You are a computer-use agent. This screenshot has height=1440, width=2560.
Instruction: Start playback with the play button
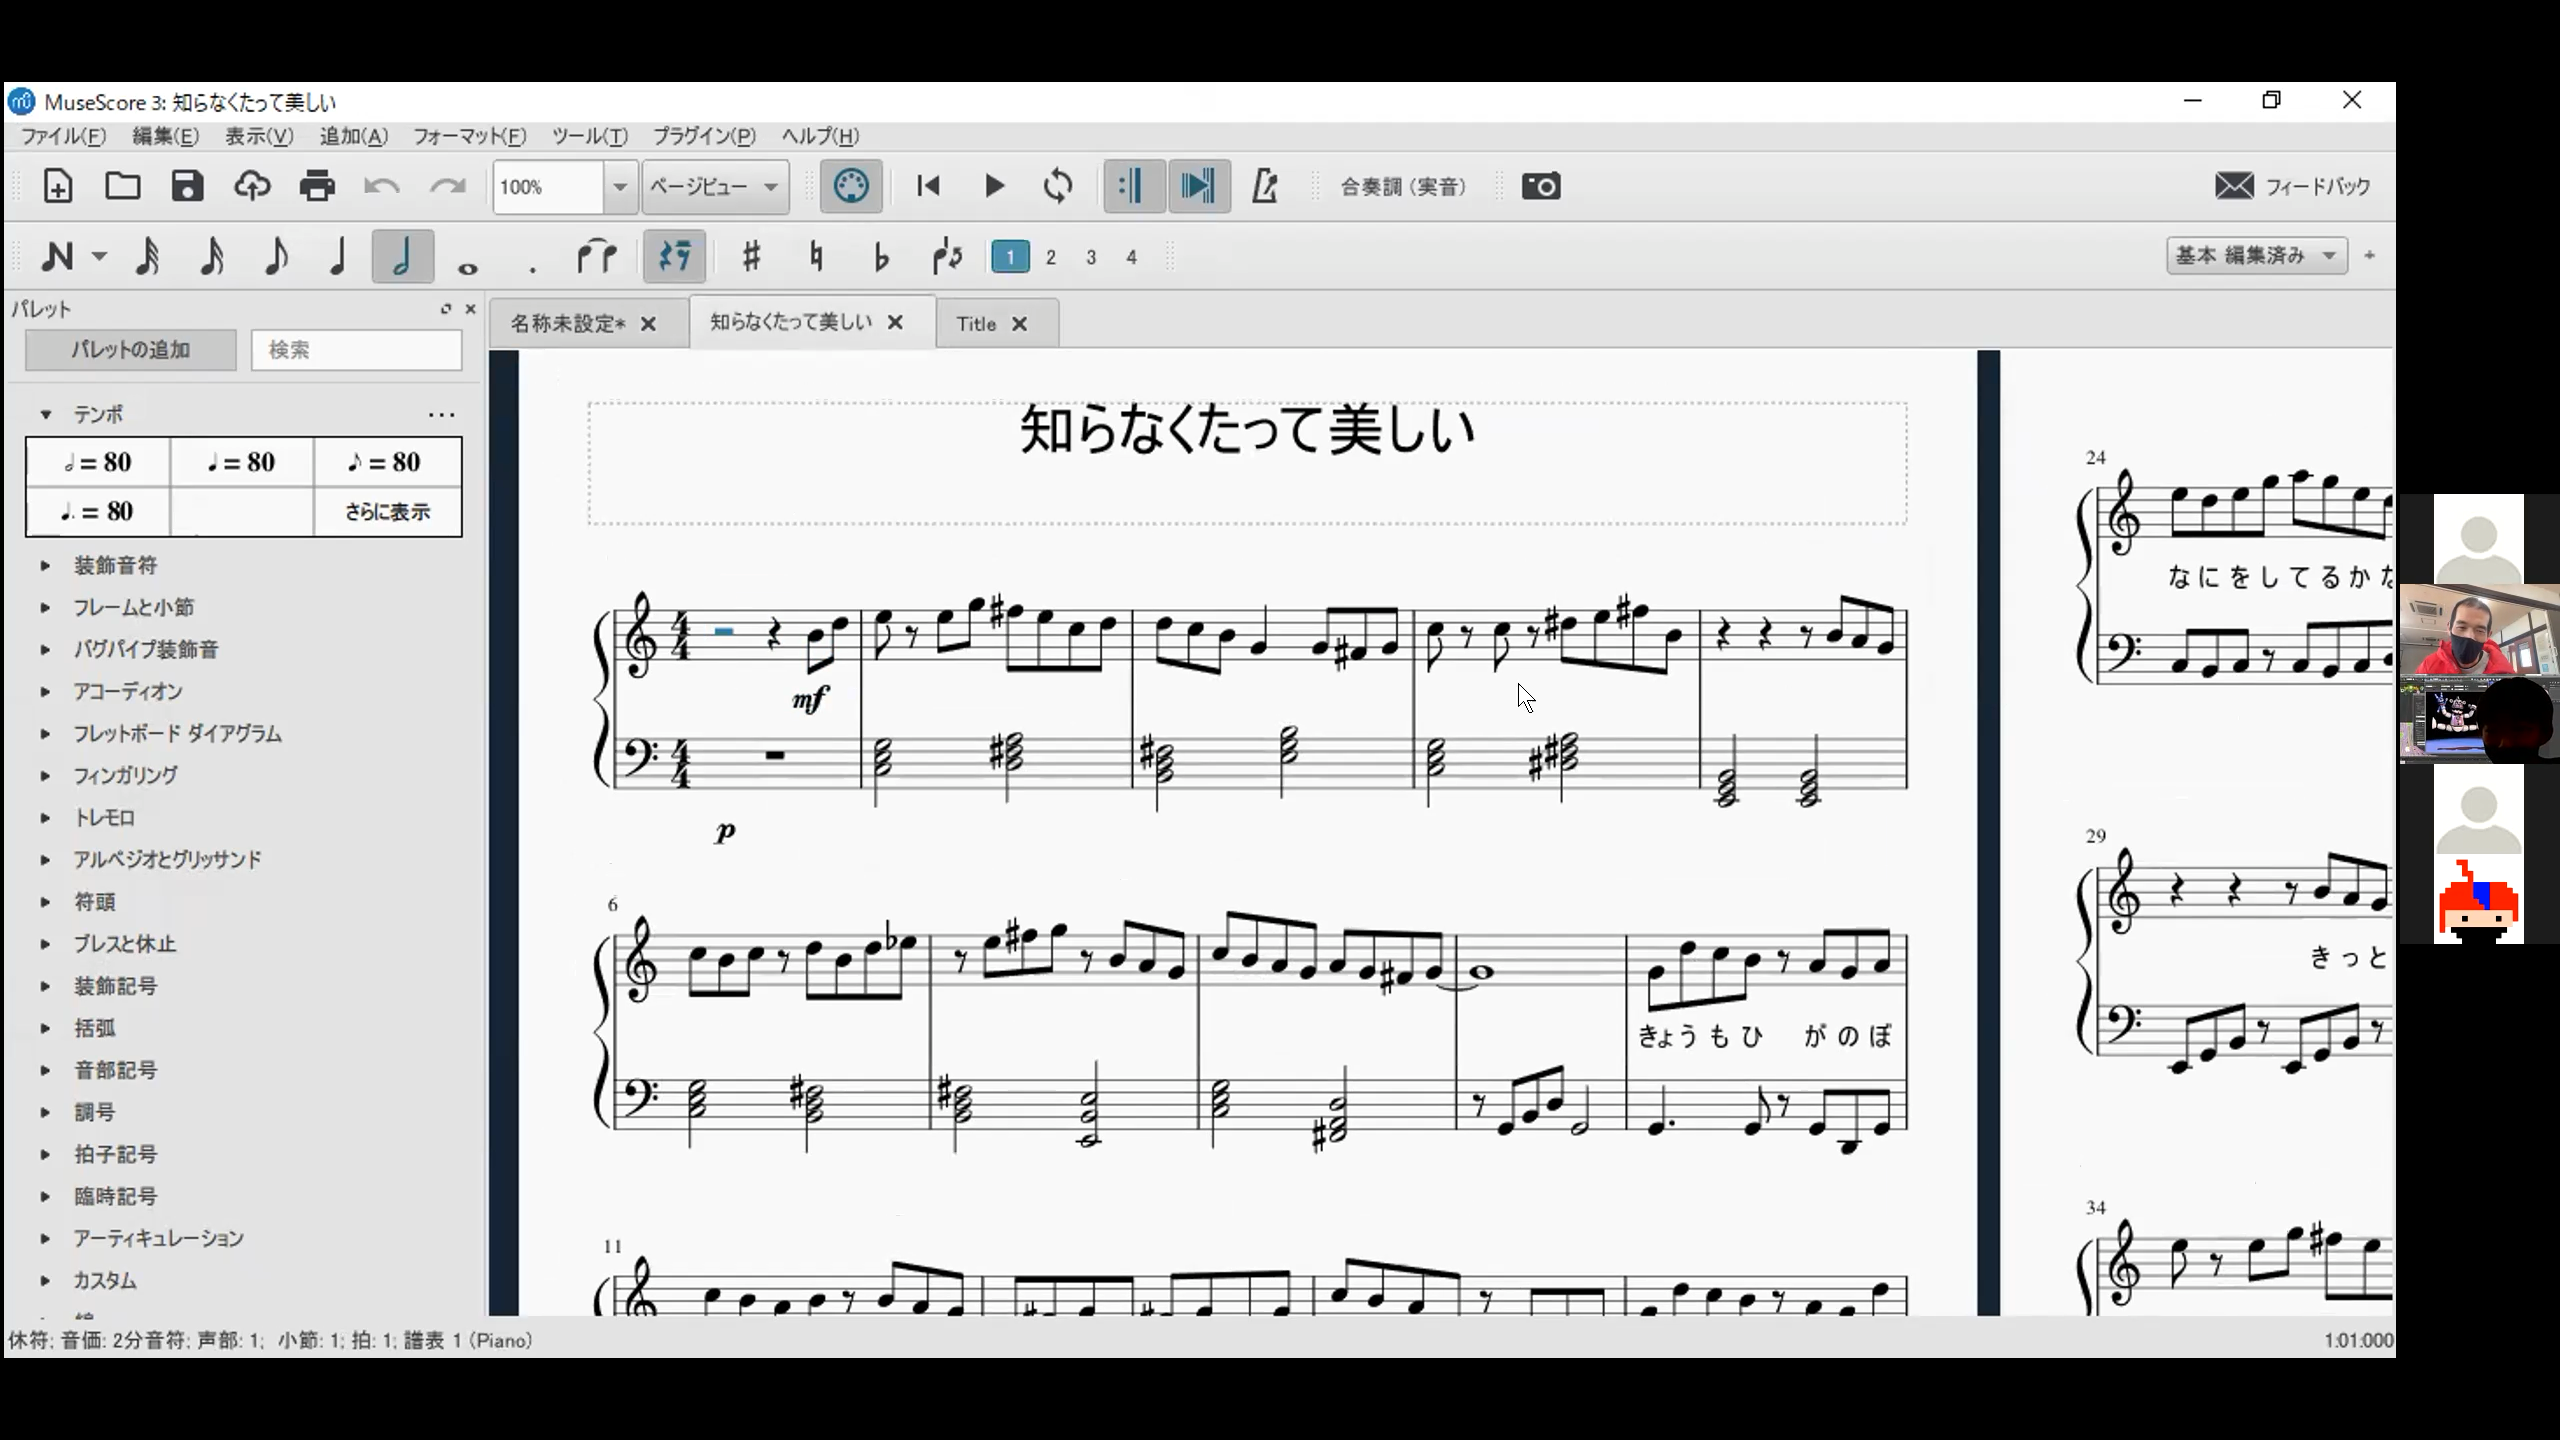tap(994, 186)
